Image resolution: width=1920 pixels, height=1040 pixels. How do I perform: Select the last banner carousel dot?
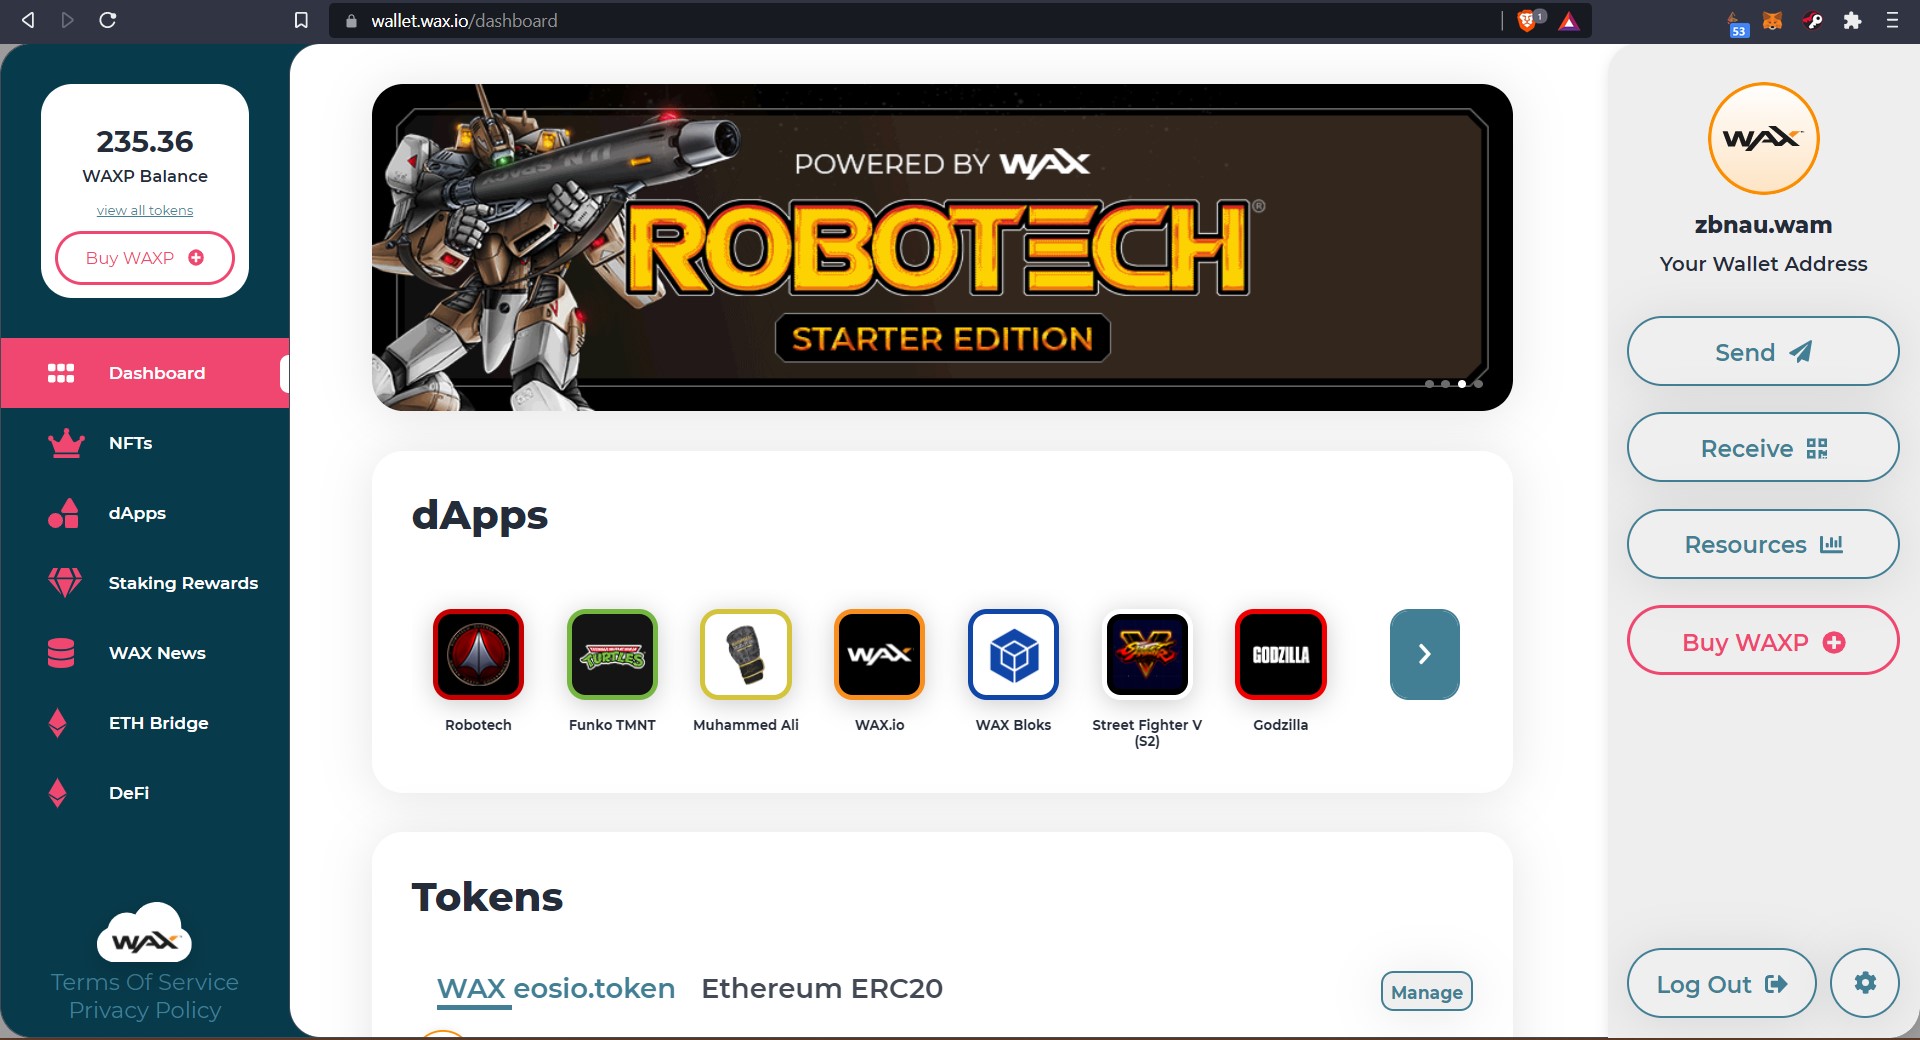coord(1478,384)
